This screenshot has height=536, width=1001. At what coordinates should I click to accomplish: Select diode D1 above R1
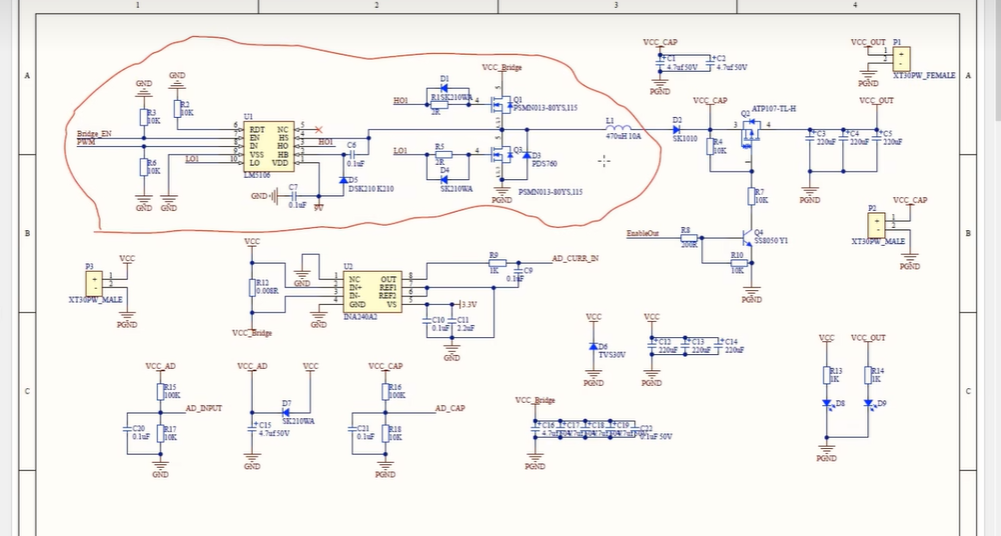(x=444, y=88)
